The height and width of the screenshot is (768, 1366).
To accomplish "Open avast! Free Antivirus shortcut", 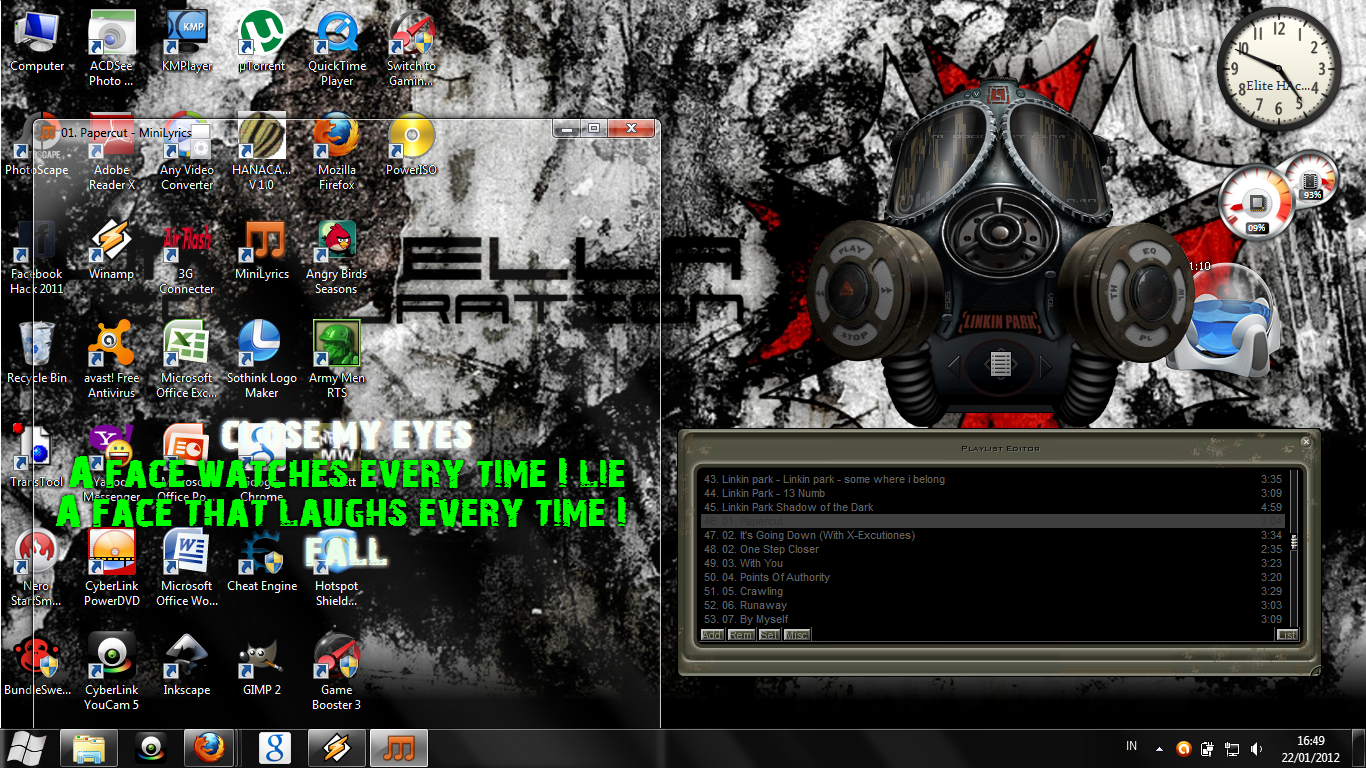I will tap(112, 360).
